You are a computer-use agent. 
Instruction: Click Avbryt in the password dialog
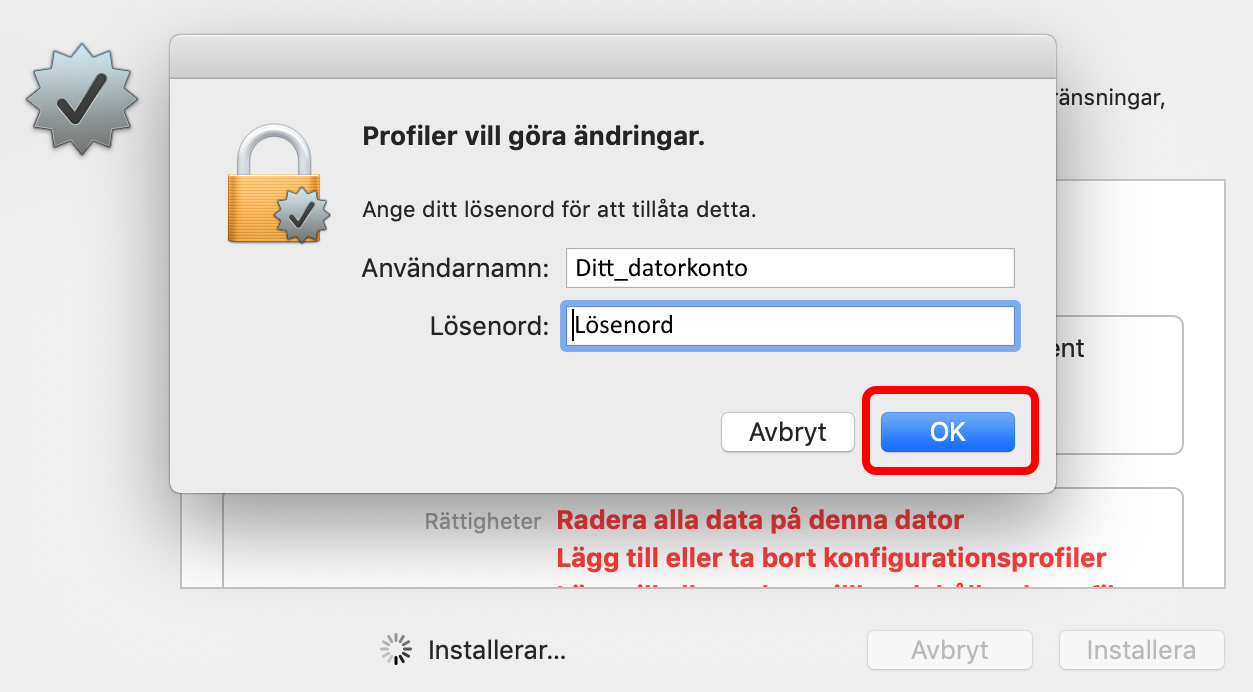(x=788, y=432)
